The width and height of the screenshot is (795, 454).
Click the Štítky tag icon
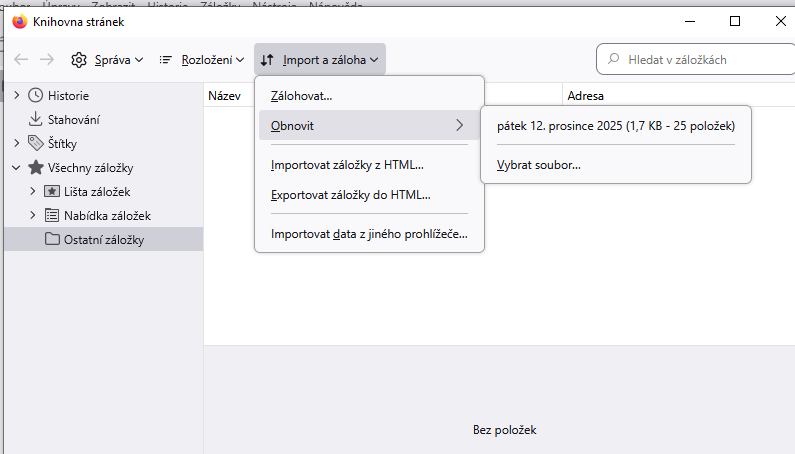(x=36, y=144)
